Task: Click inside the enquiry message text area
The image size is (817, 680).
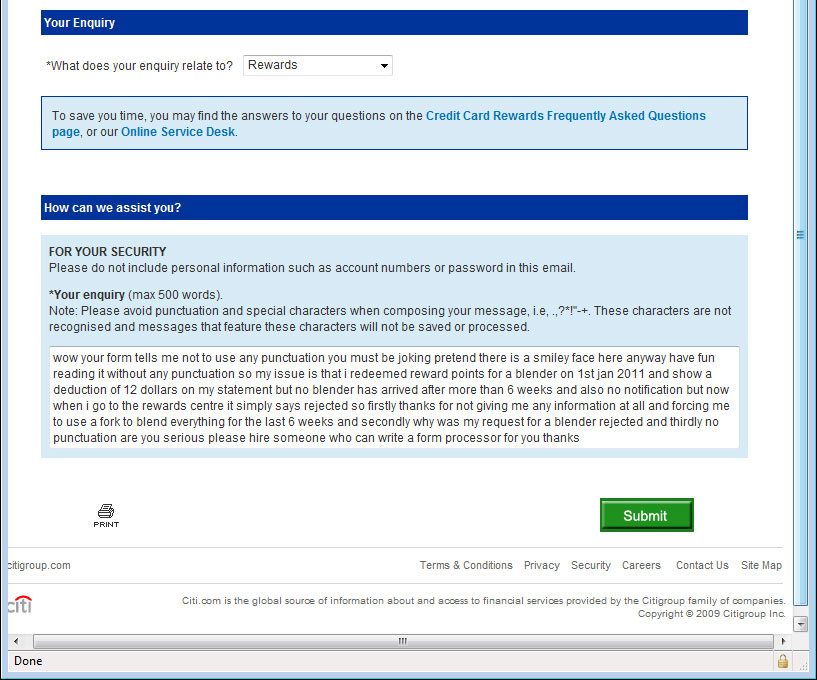Action: [394, 397]
